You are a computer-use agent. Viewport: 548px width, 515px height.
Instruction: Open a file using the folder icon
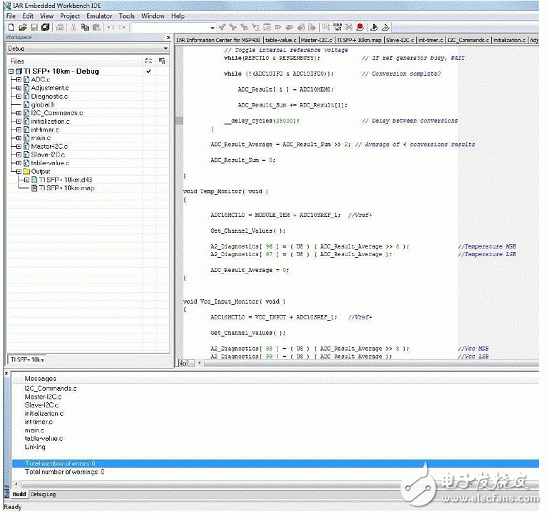(23, 27)
